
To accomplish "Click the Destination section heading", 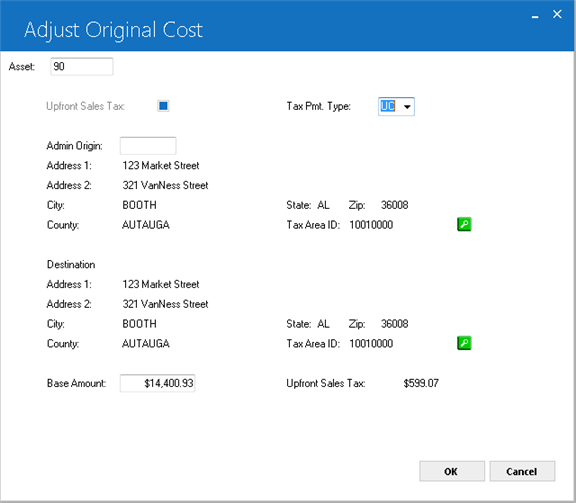I will coord(71,265).
